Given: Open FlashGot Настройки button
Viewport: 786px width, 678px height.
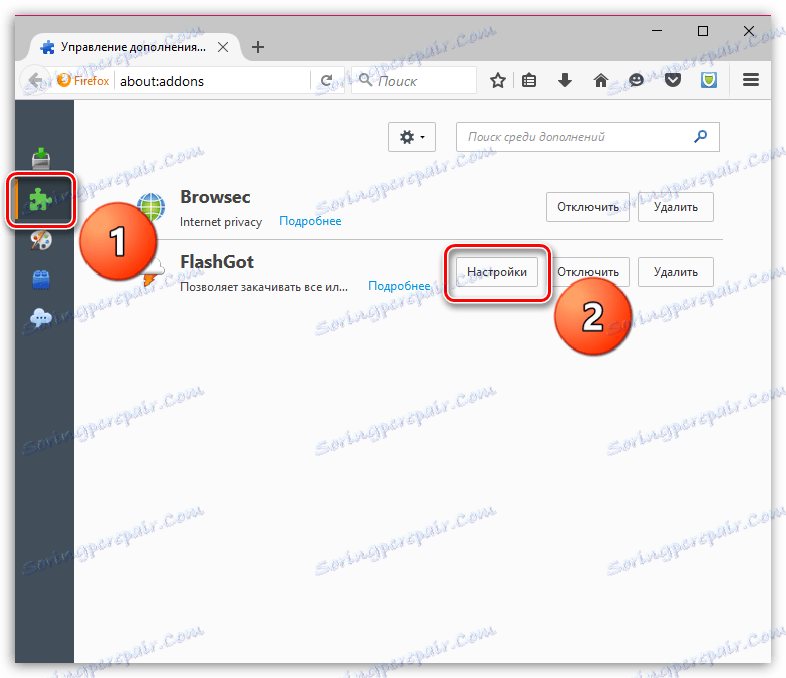Looking at the screenshot, I should 497,272.
